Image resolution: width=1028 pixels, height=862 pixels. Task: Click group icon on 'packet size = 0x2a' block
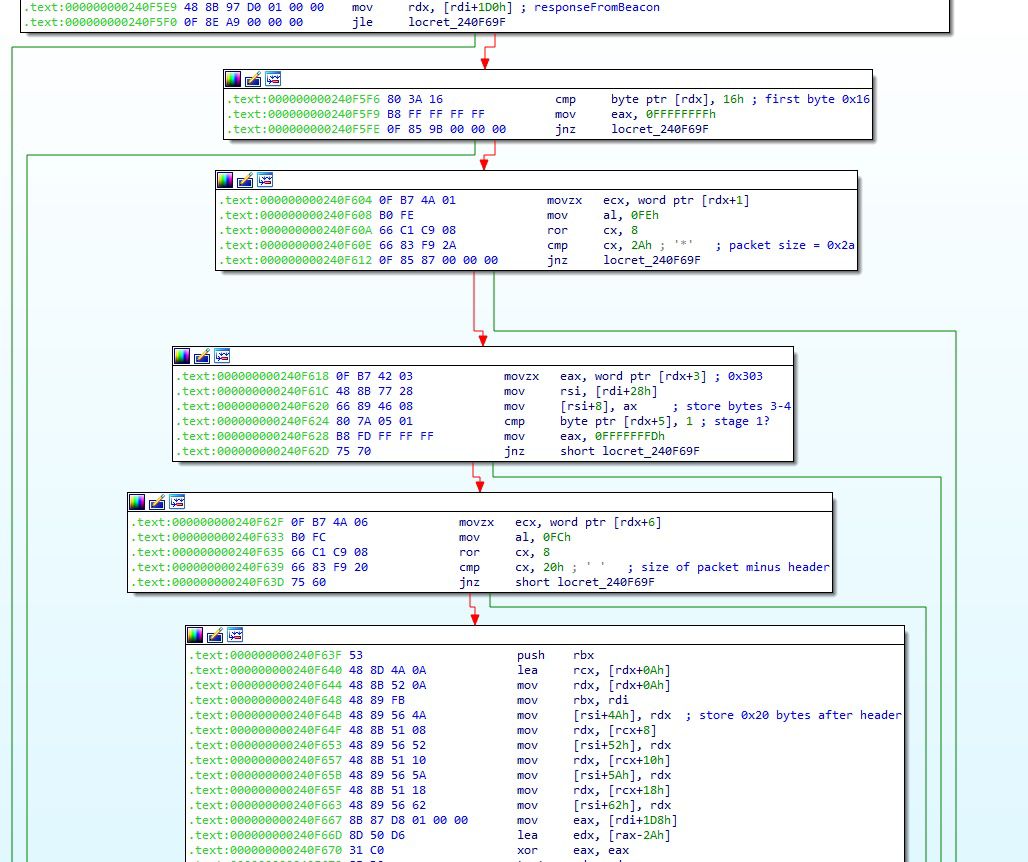[x=265, y=180]
